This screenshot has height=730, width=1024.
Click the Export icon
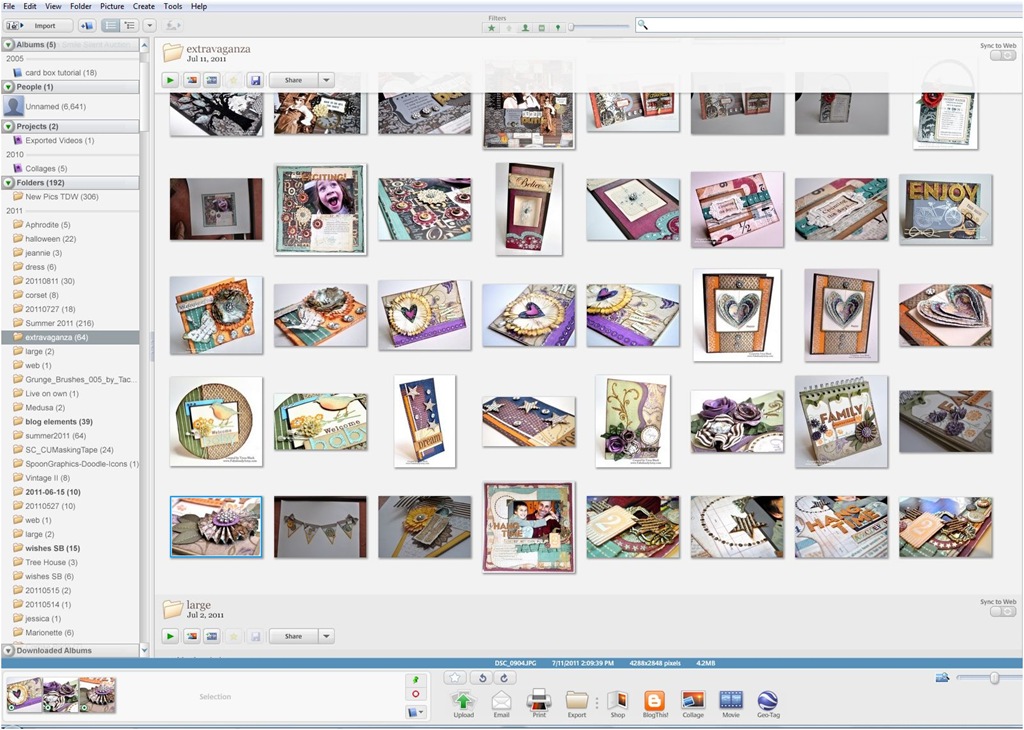577,705
